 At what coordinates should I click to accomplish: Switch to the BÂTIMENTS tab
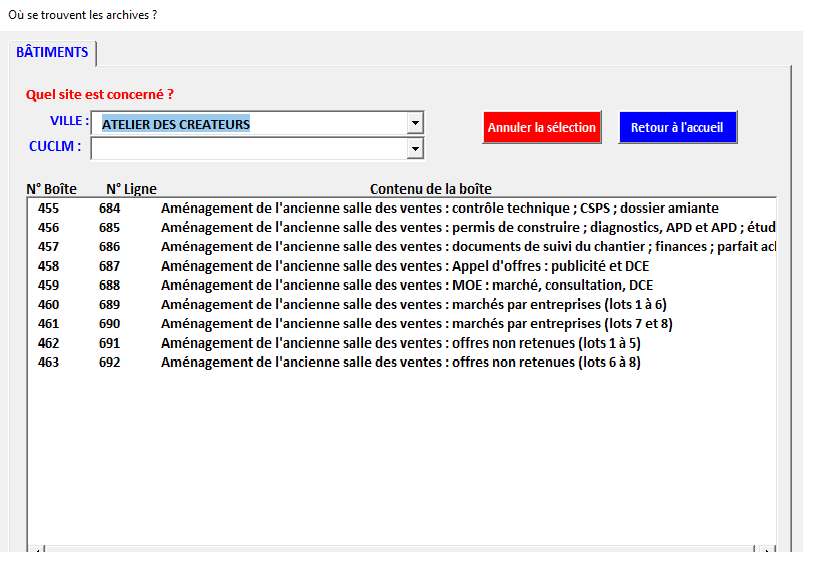coord(52,52)
